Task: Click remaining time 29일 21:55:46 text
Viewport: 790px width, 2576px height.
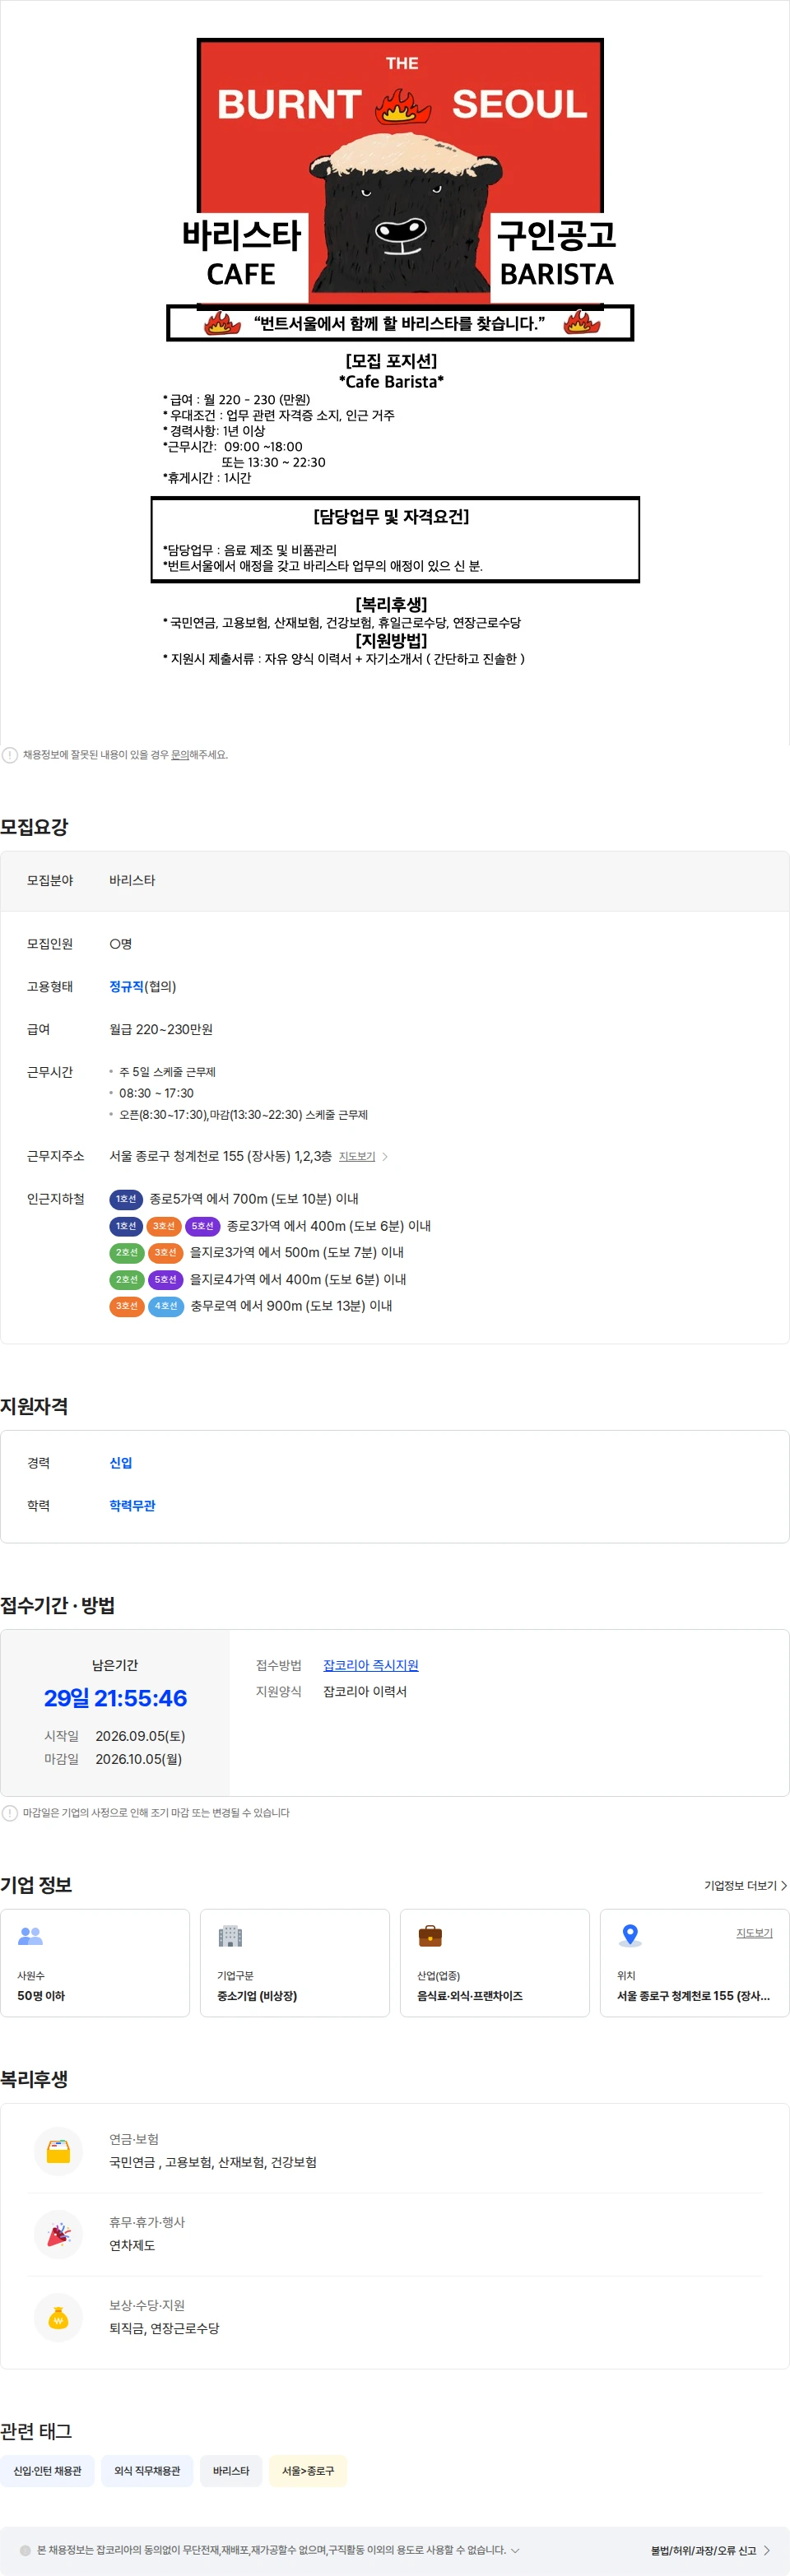Action: point(115,1698)
